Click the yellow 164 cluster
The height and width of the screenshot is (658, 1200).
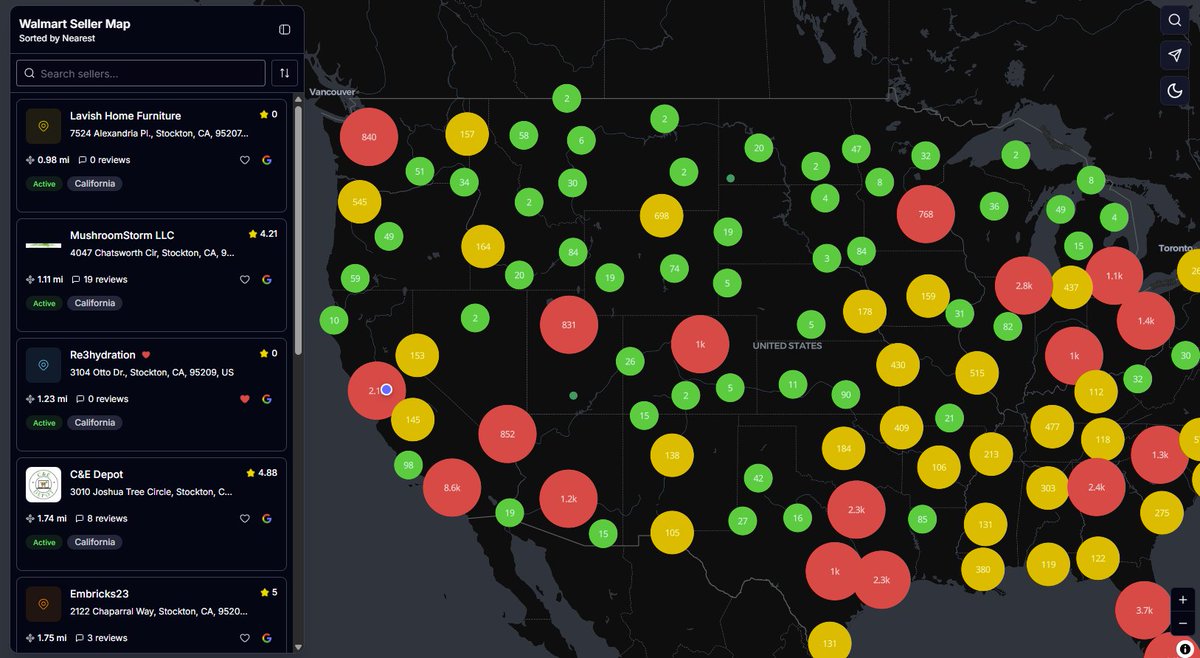(x=483, y=247)
